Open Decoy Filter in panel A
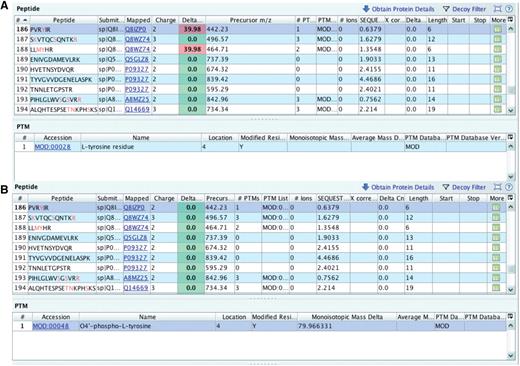520x366 pixels. [x=464, y=9]
